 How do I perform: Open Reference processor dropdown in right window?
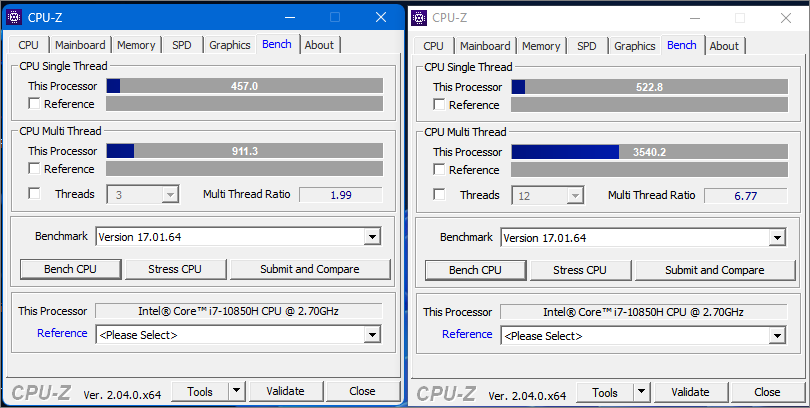coord(643,336)
